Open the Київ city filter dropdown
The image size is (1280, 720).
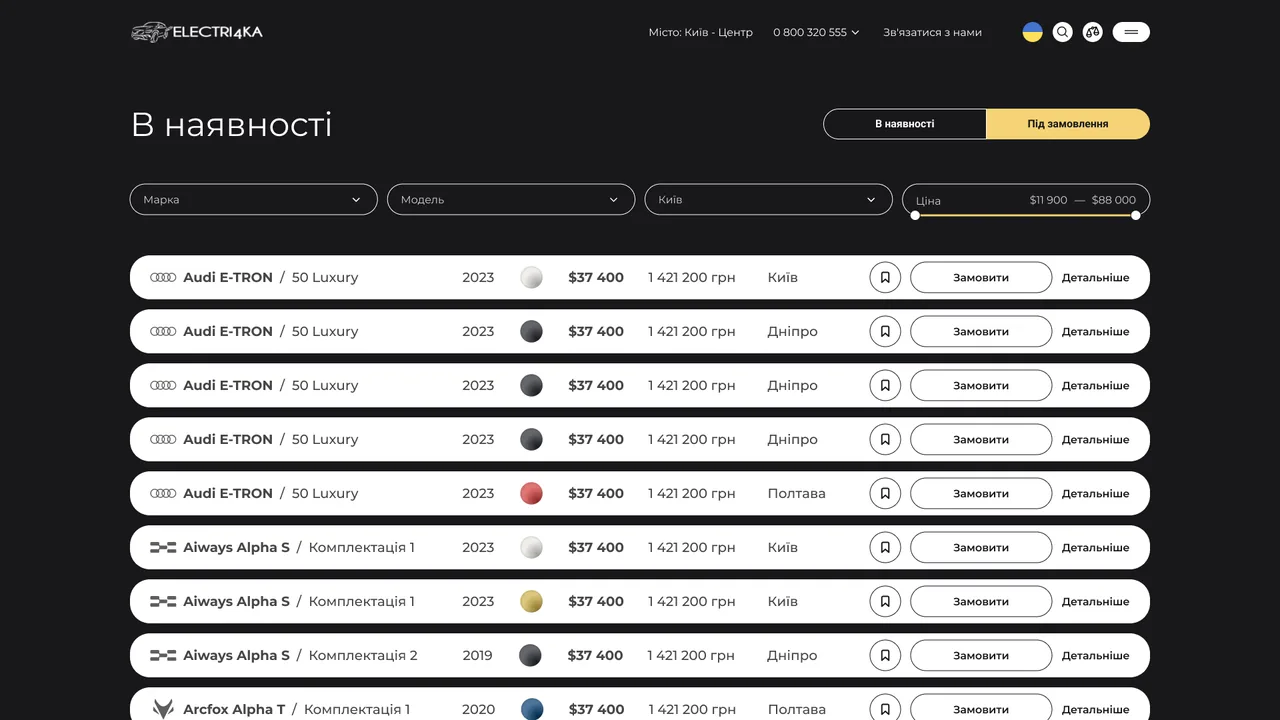(x=768, y=199)
